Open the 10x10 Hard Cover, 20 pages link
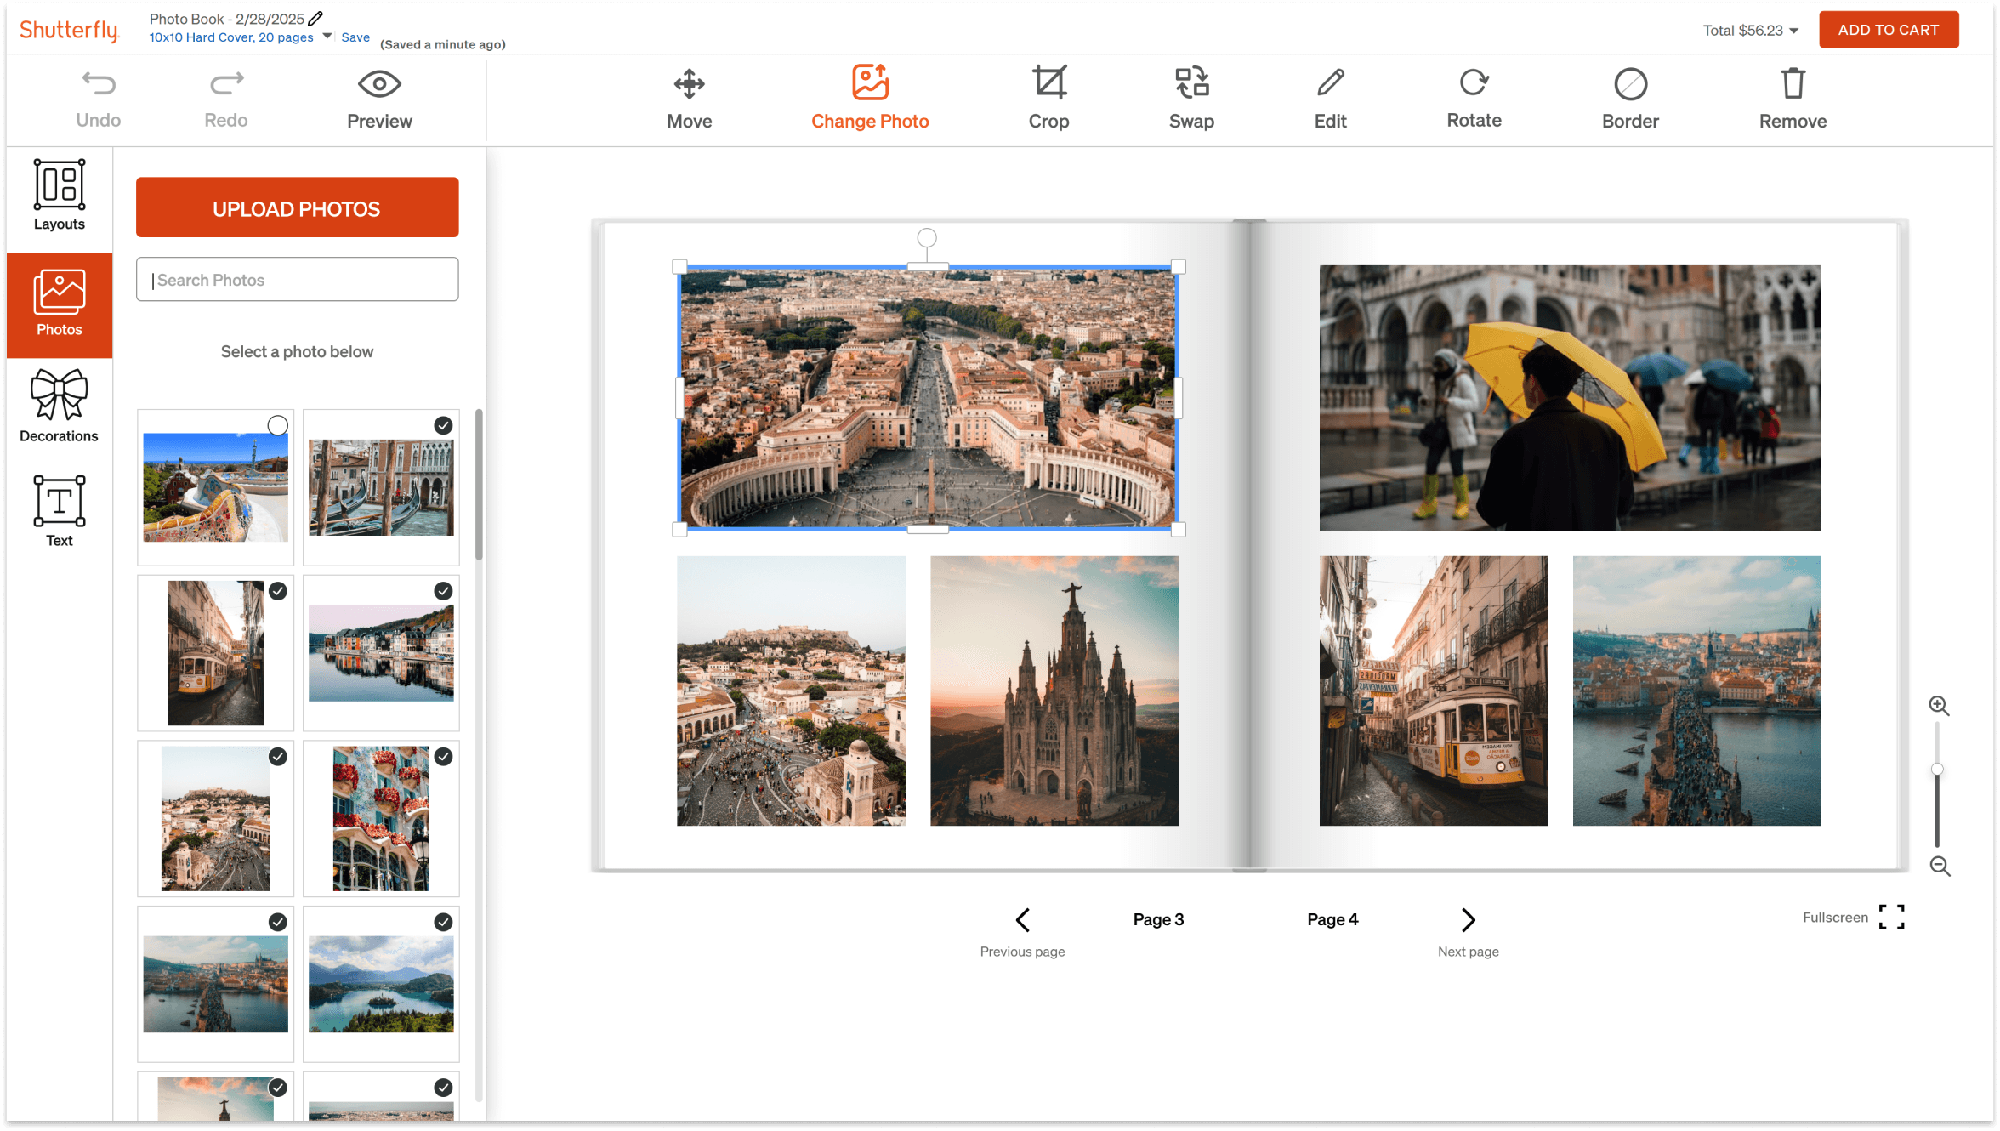The width and height of the screenshot is (2000, 1131). click(x=231, y=37)
